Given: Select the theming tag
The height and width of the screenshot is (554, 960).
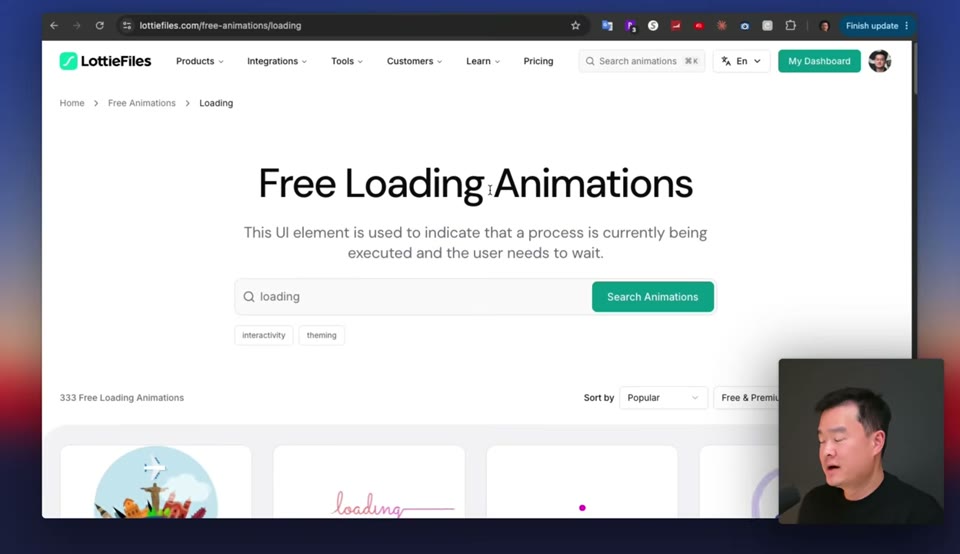Looking at the screenshot, I should [321, 335].
